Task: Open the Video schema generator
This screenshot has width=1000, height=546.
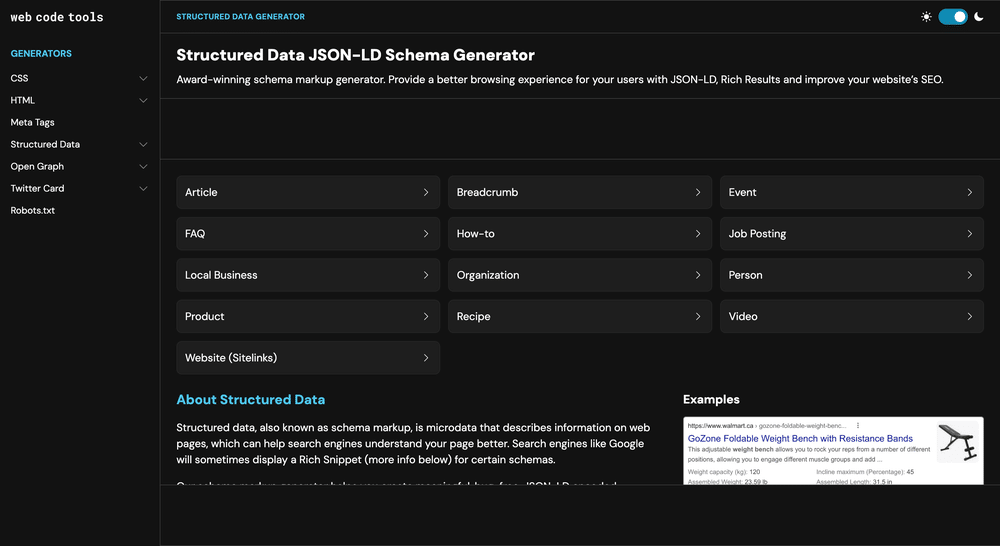Action: 852,316
